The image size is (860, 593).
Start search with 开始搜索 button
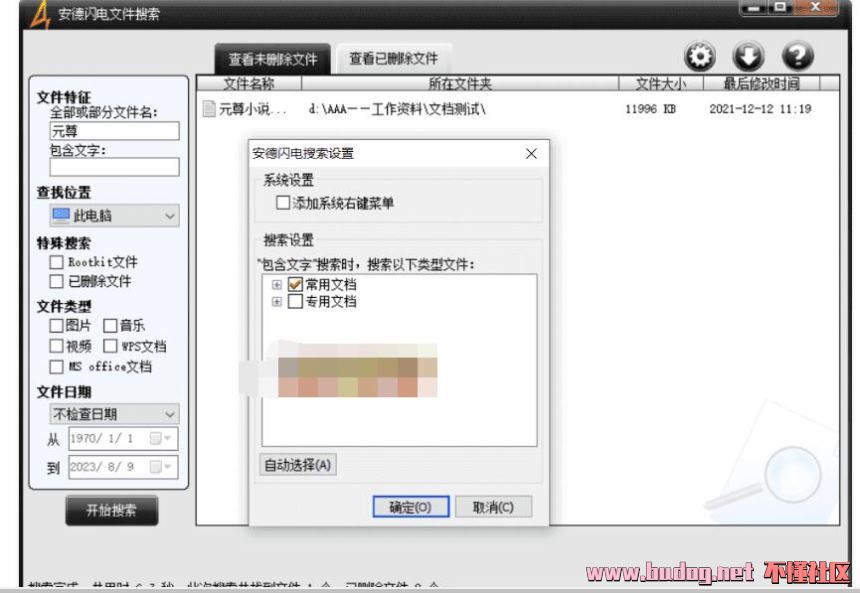112,511
